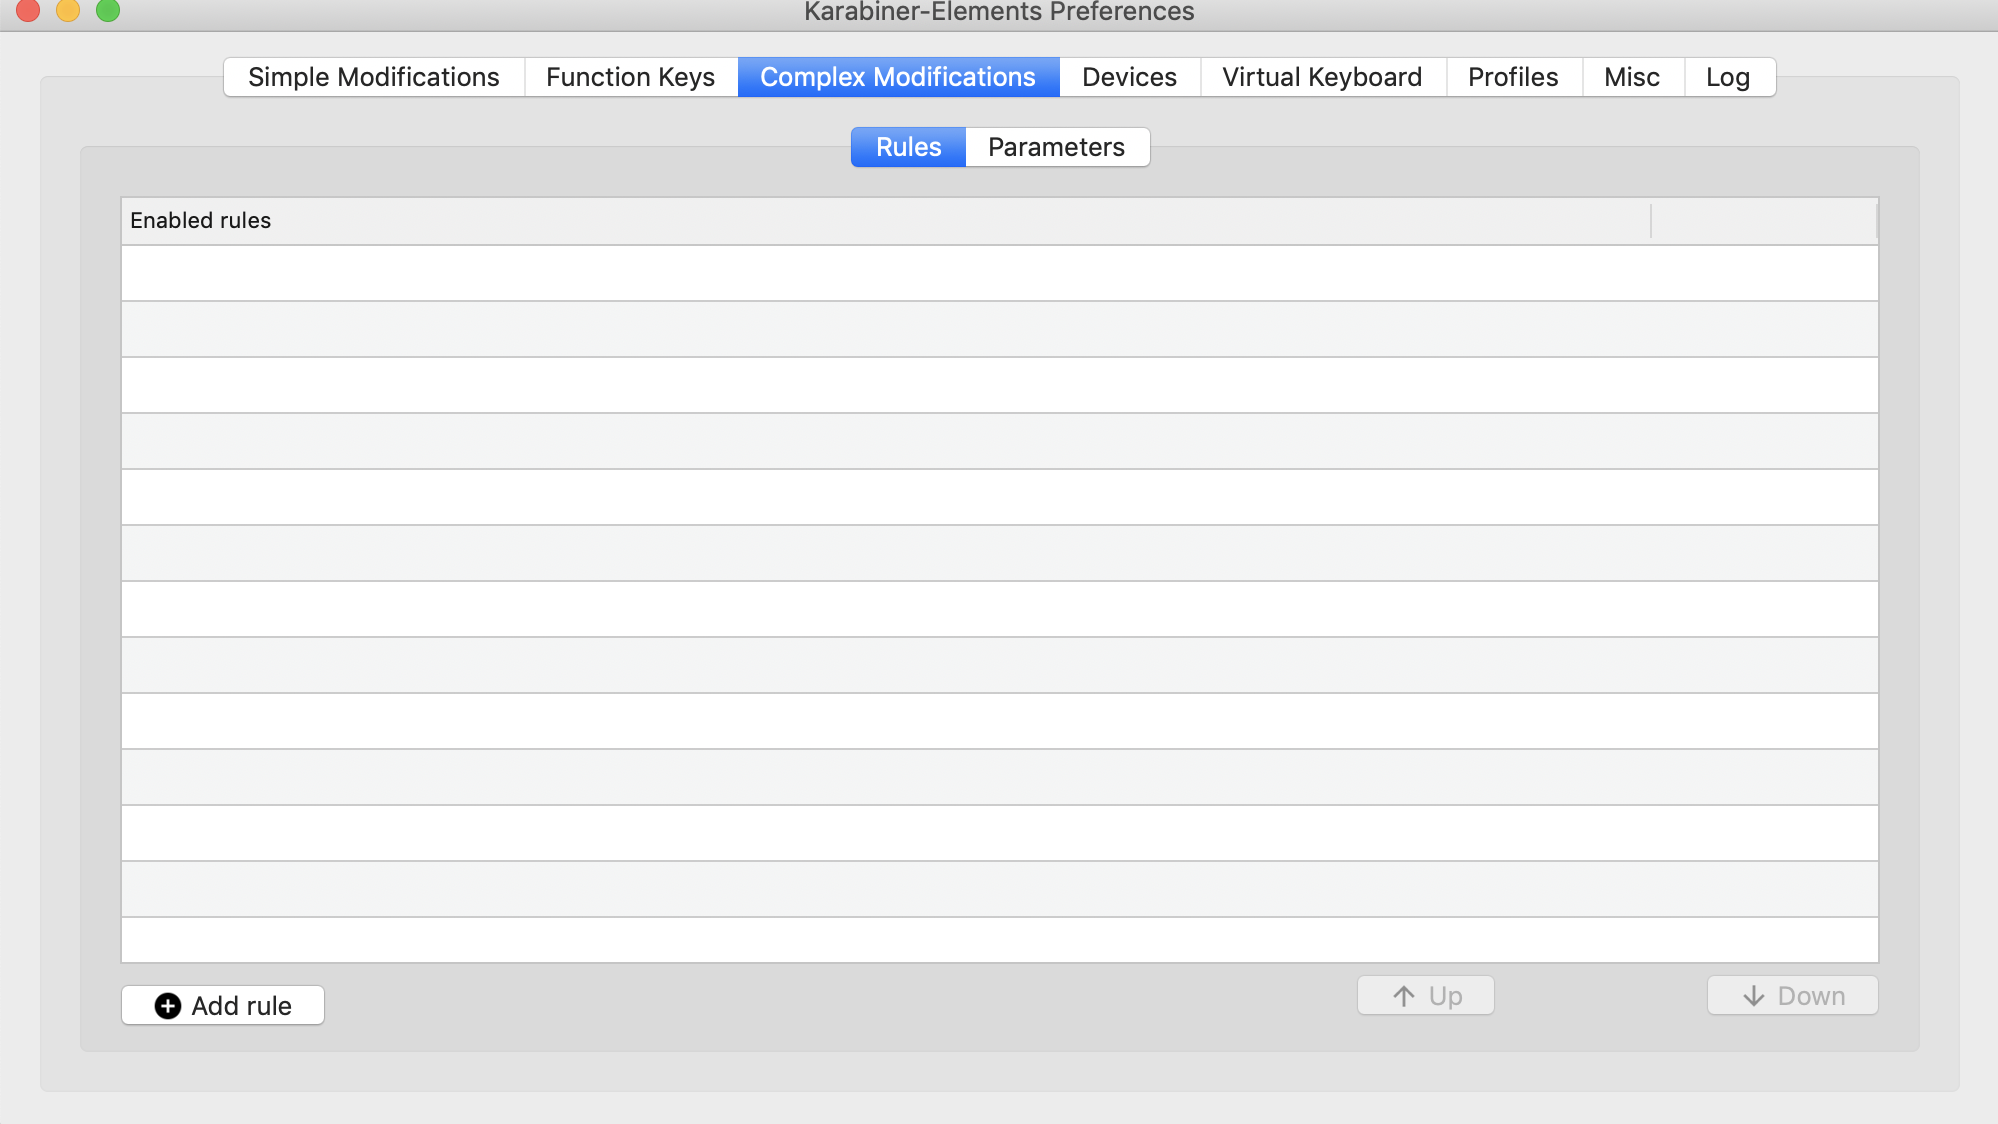Image resolution: width=1998 pixels, height=1124 pixels.
Task: Click the Enabled rules column header
Action: (x=886, y=221)
